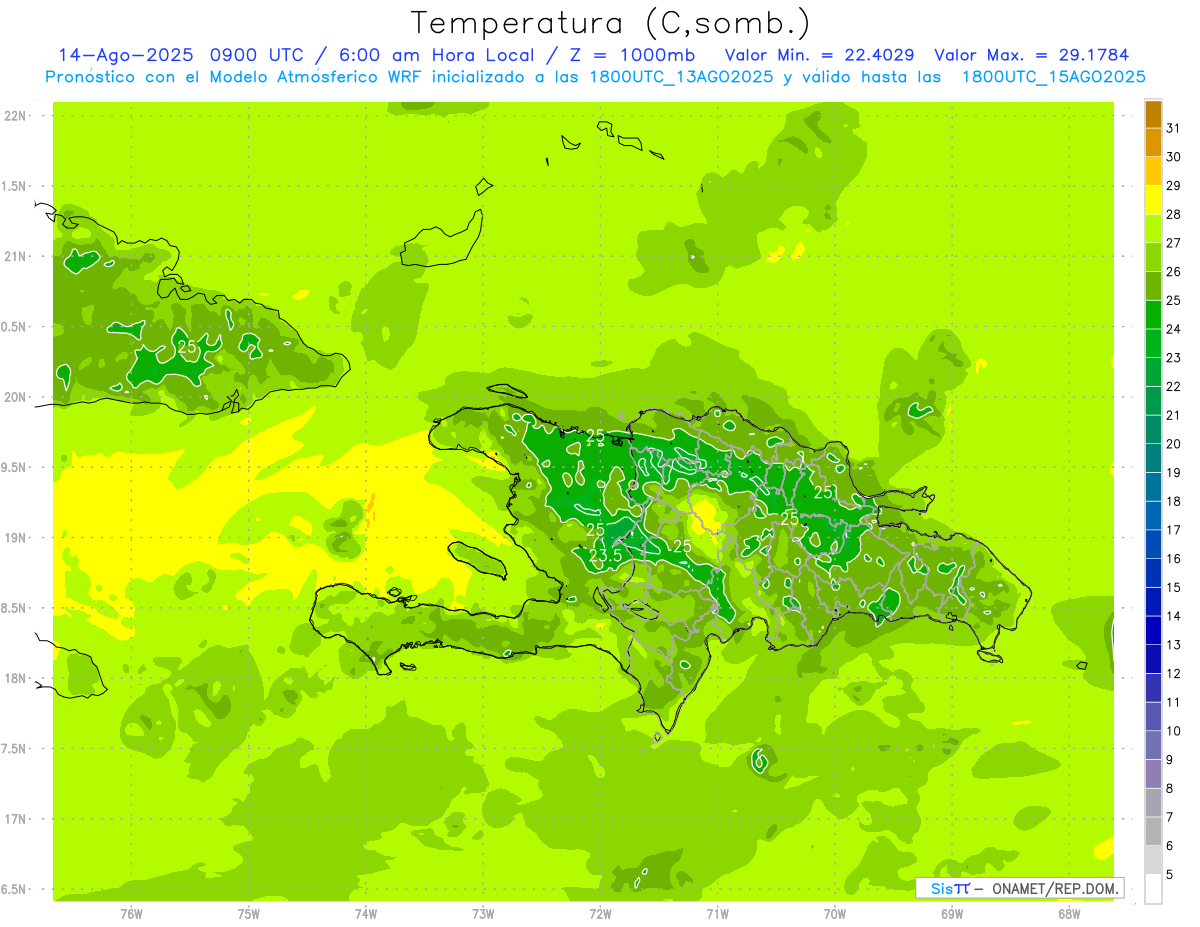Click the longitude label "70W"
Viewport: 1200px width, 927px height.
835,913
